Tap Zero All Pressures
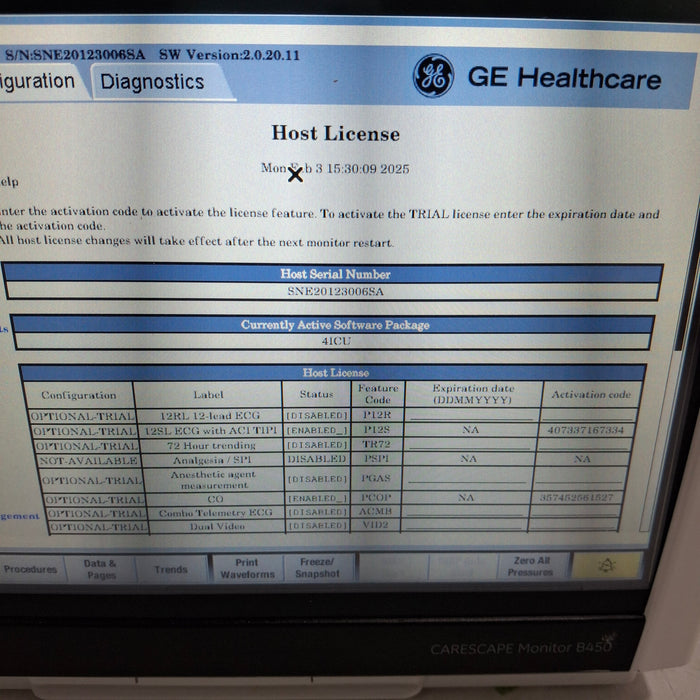 click(x=531, y=566)
